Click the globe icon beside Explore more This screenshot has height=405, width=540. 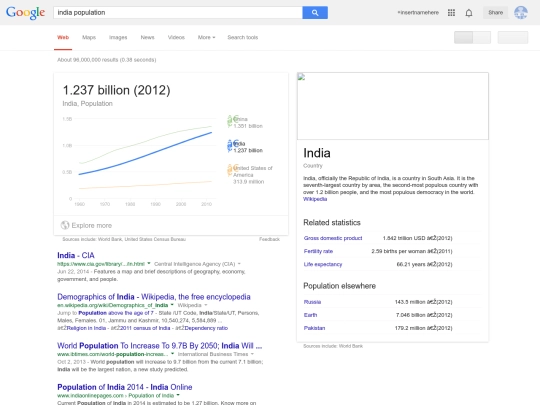pyautogui.click(x=65, y=225)
